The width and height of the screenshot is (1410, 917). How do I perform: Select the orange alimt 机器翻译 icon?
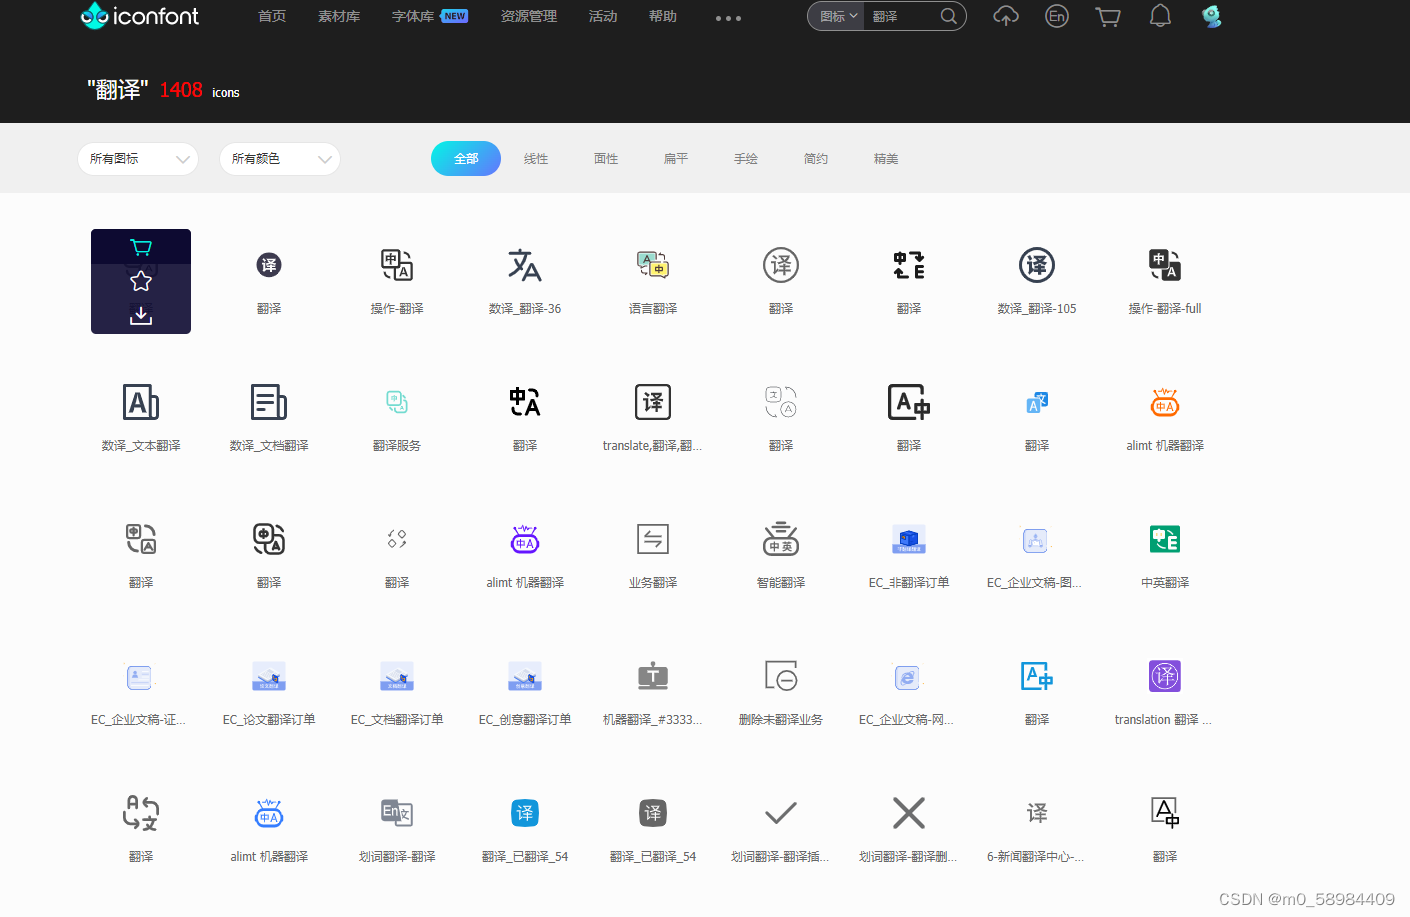point(1165,402)
